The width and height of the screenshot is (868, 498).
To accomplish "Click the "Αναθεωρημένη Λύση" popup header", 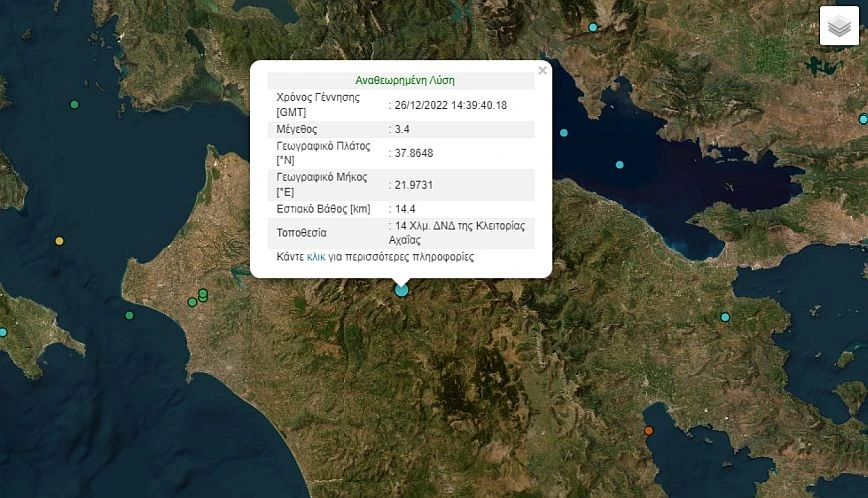I will point(405,80).
